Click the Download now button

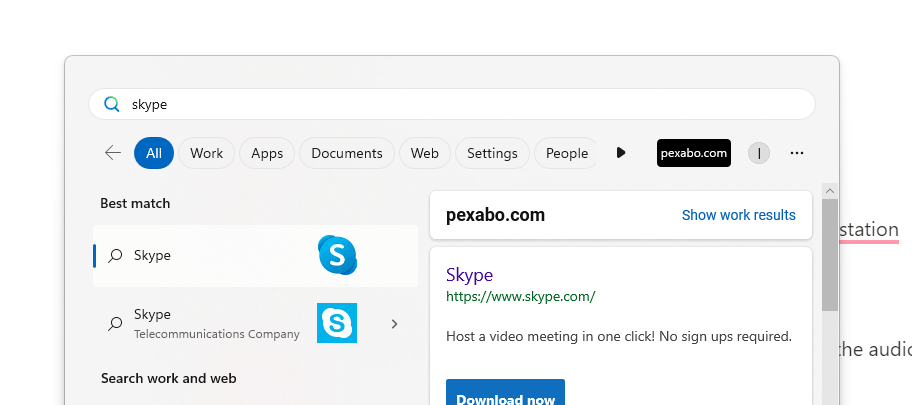coord(505,392)
